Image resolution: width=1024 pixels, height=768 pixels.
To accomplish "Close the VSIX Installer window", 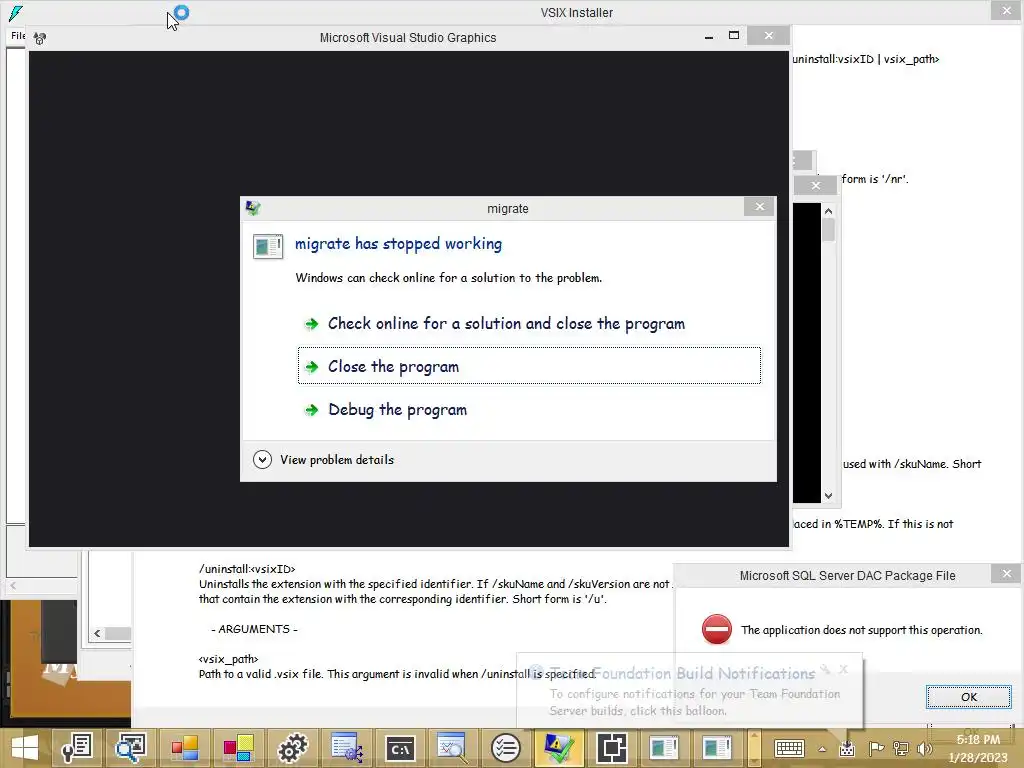I will tap(1006, 10).
